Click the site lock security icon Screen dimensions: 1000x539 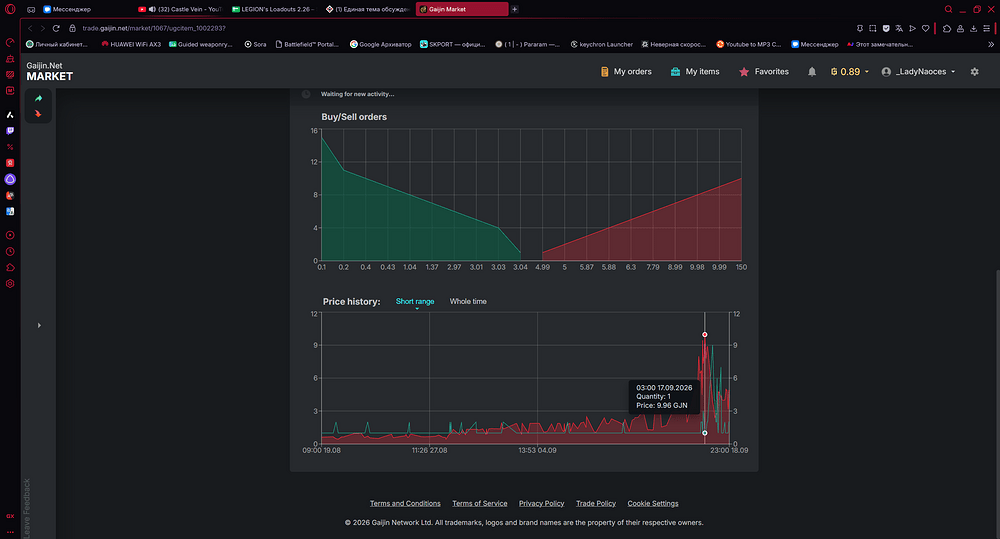(x=72, y=28)
